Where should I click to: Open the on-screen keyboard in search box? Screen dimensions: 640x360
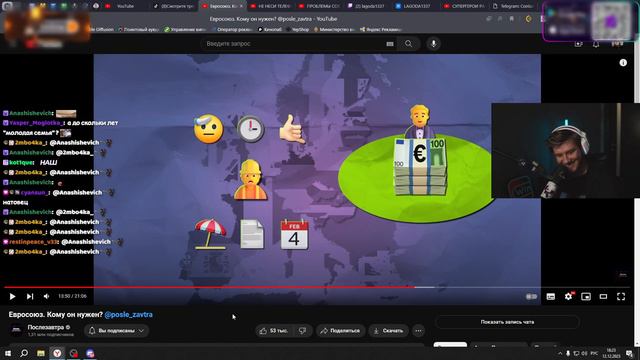click(390, 44)
